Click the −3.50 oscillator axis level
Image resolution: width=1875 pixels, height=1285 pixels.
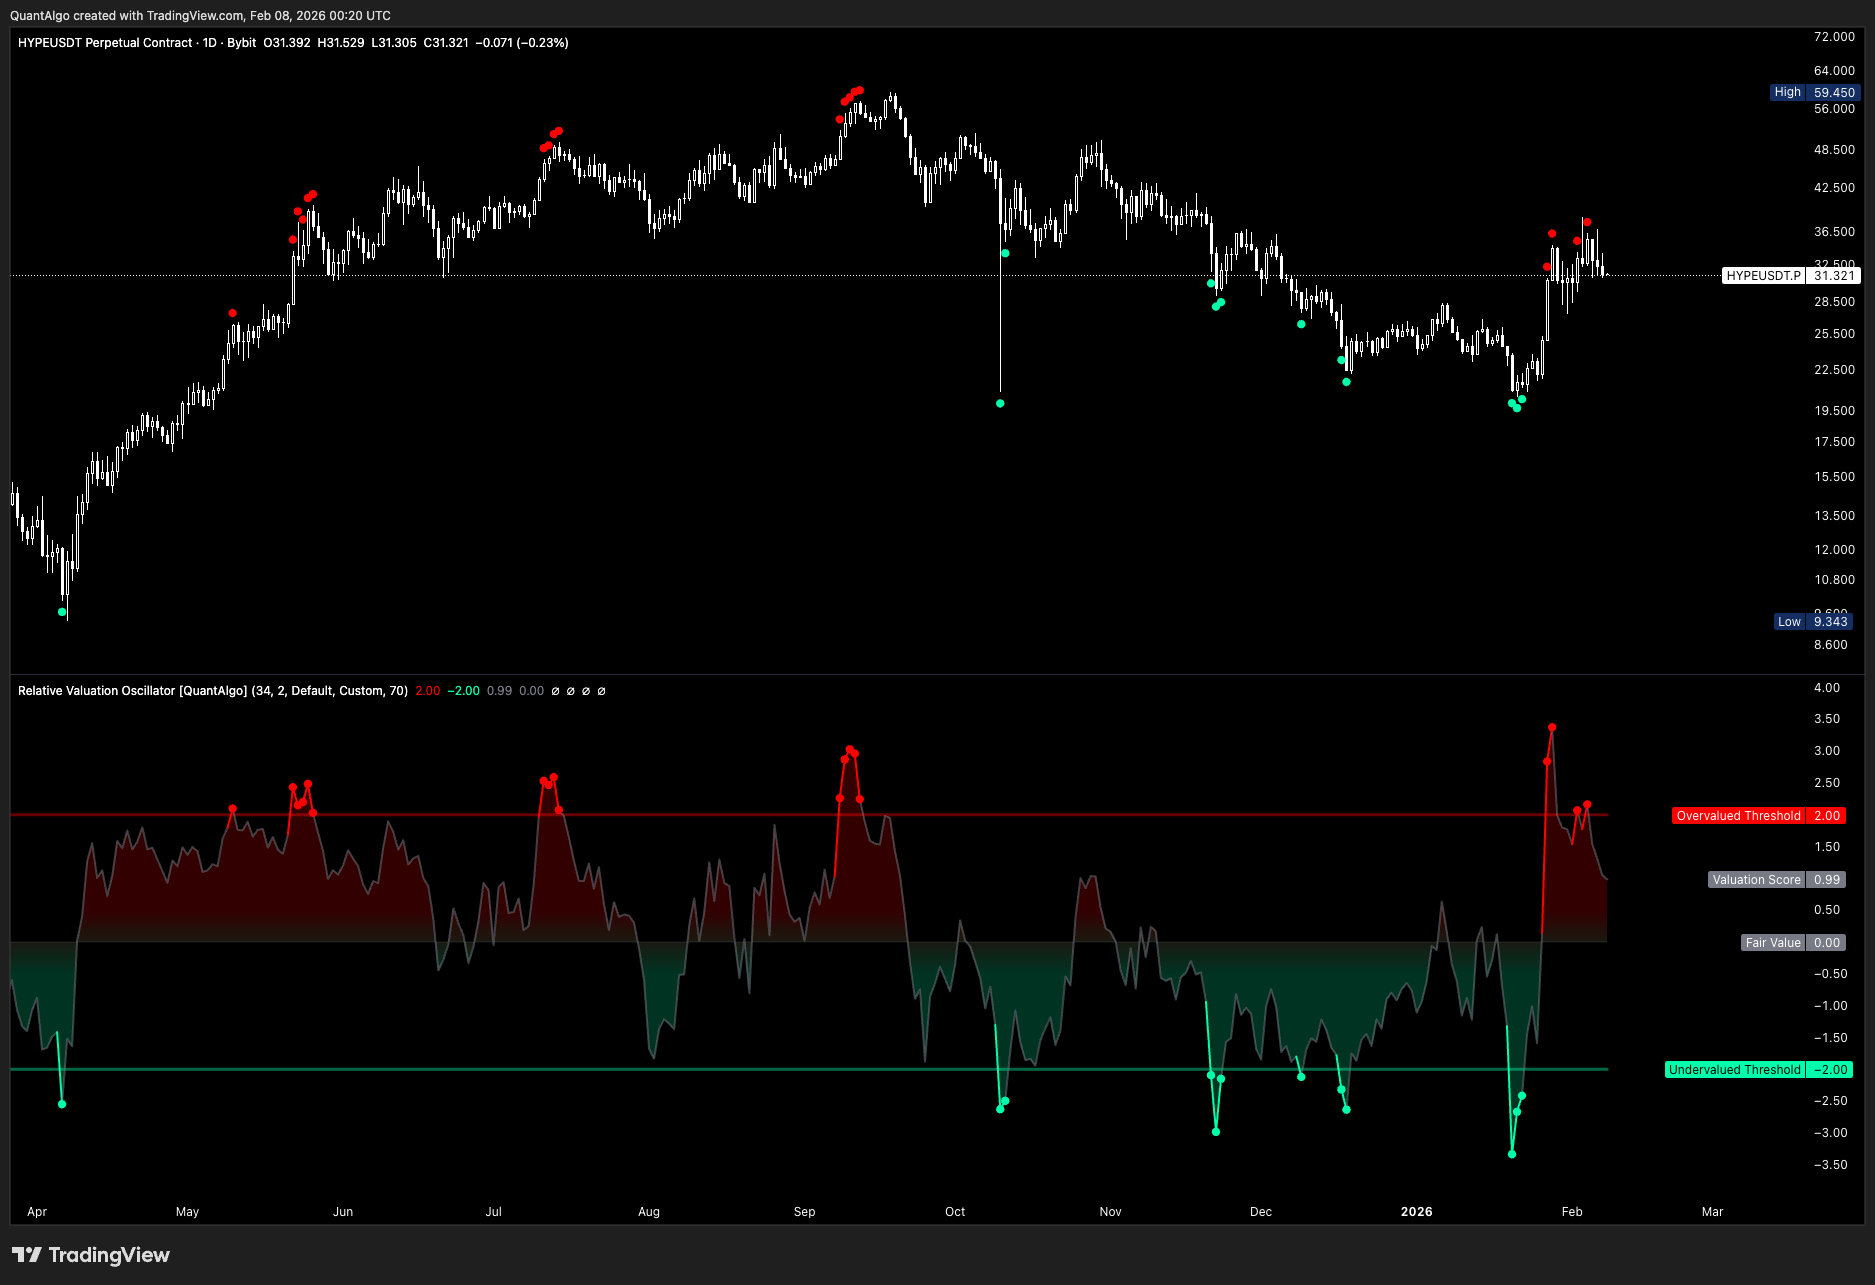(1830, 1165)
